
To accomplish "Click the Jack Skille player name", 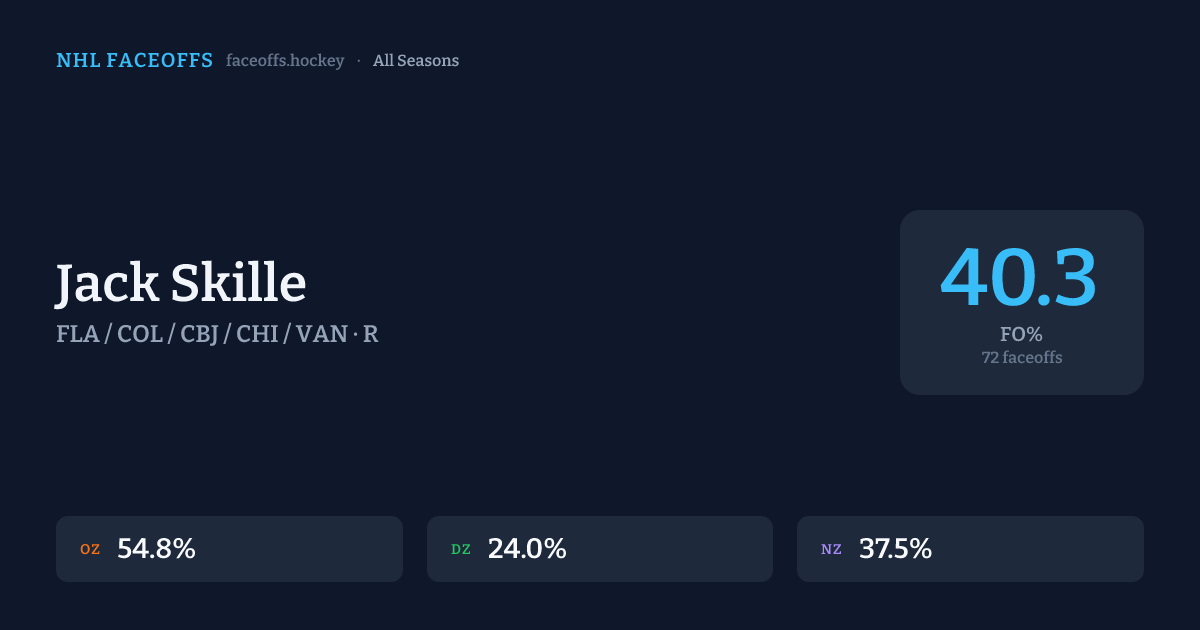I will [181, 284].
